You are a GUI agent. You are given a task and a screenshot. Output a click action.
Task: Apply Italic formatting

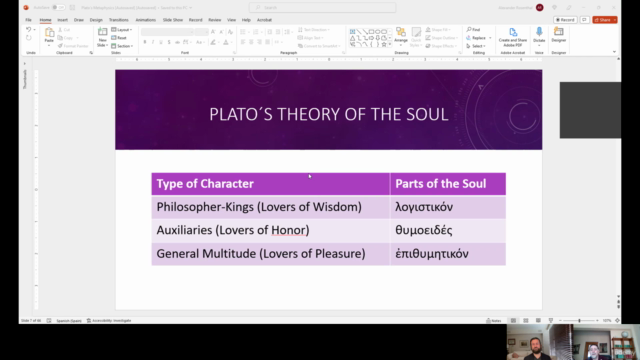pyautogui.click(x=153, y=42)
